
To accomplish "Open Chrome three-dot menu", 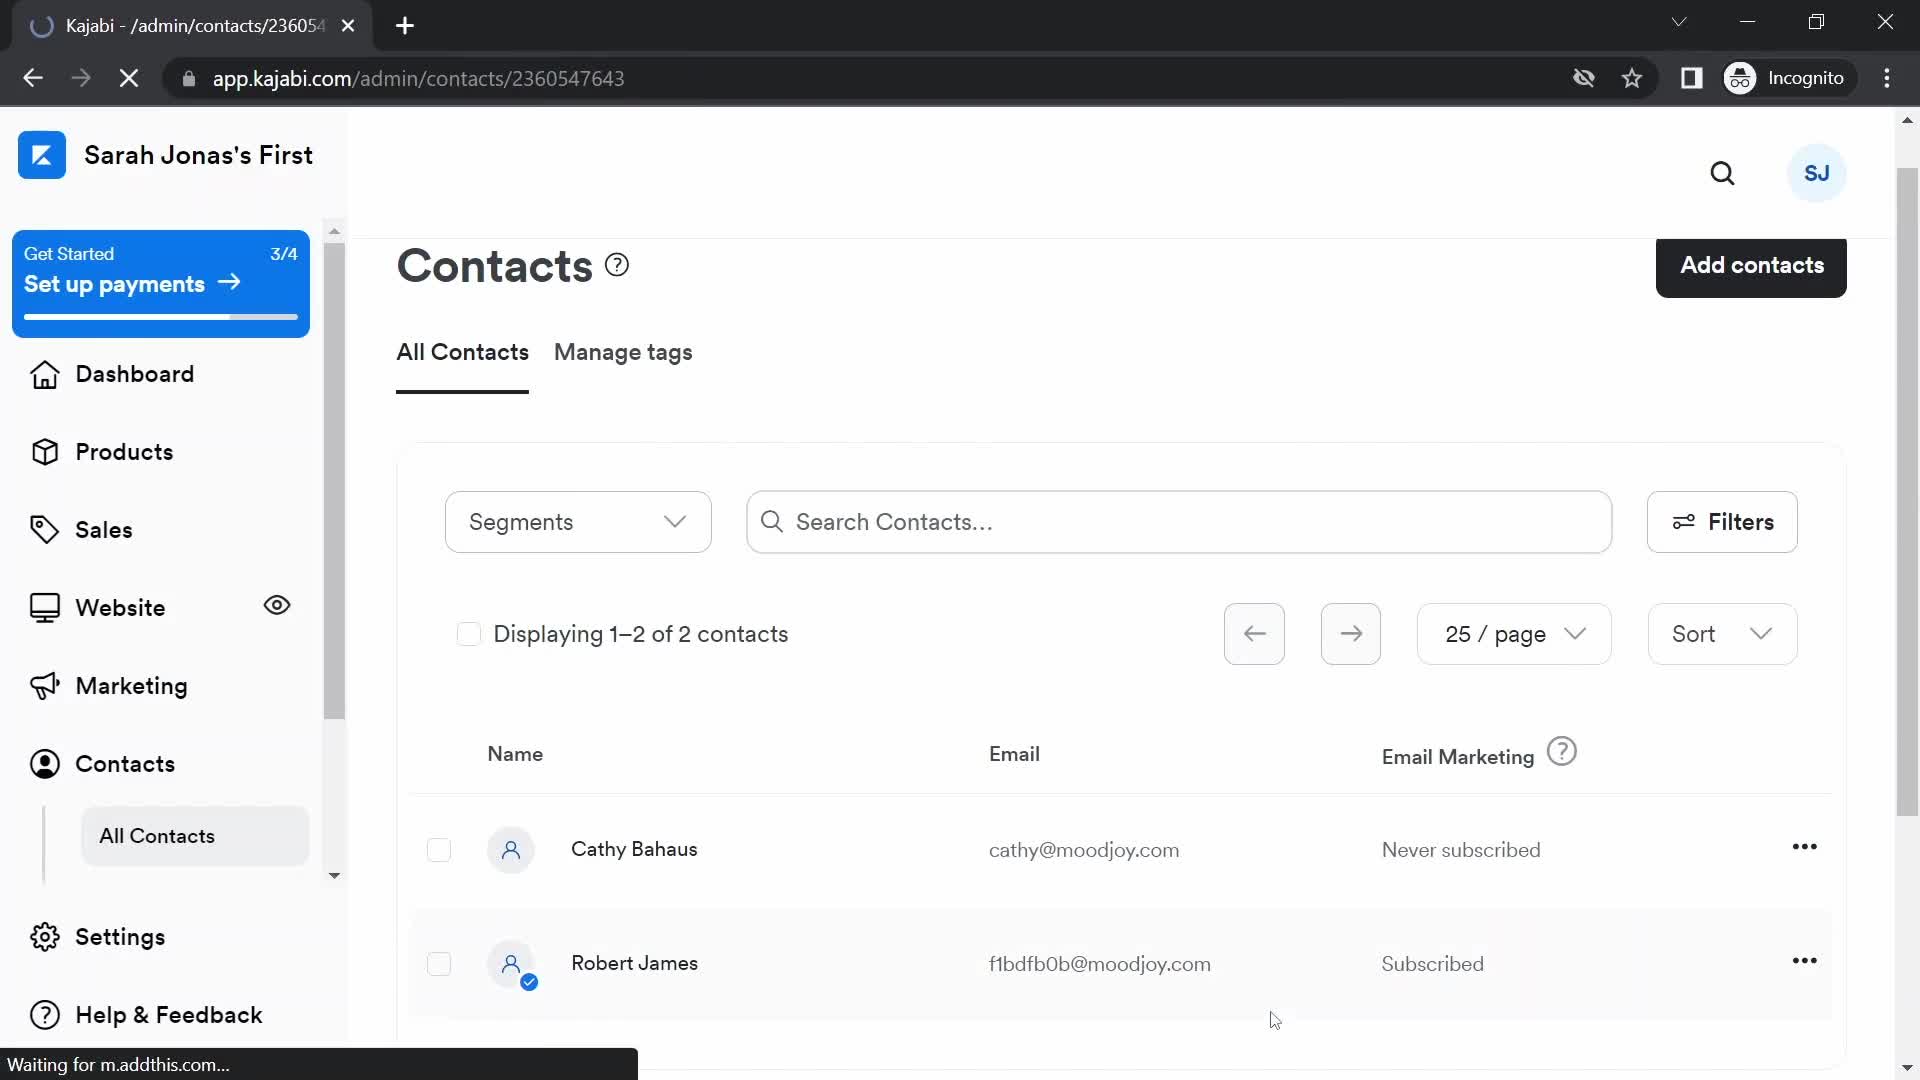I will (x=1886, y=78).
